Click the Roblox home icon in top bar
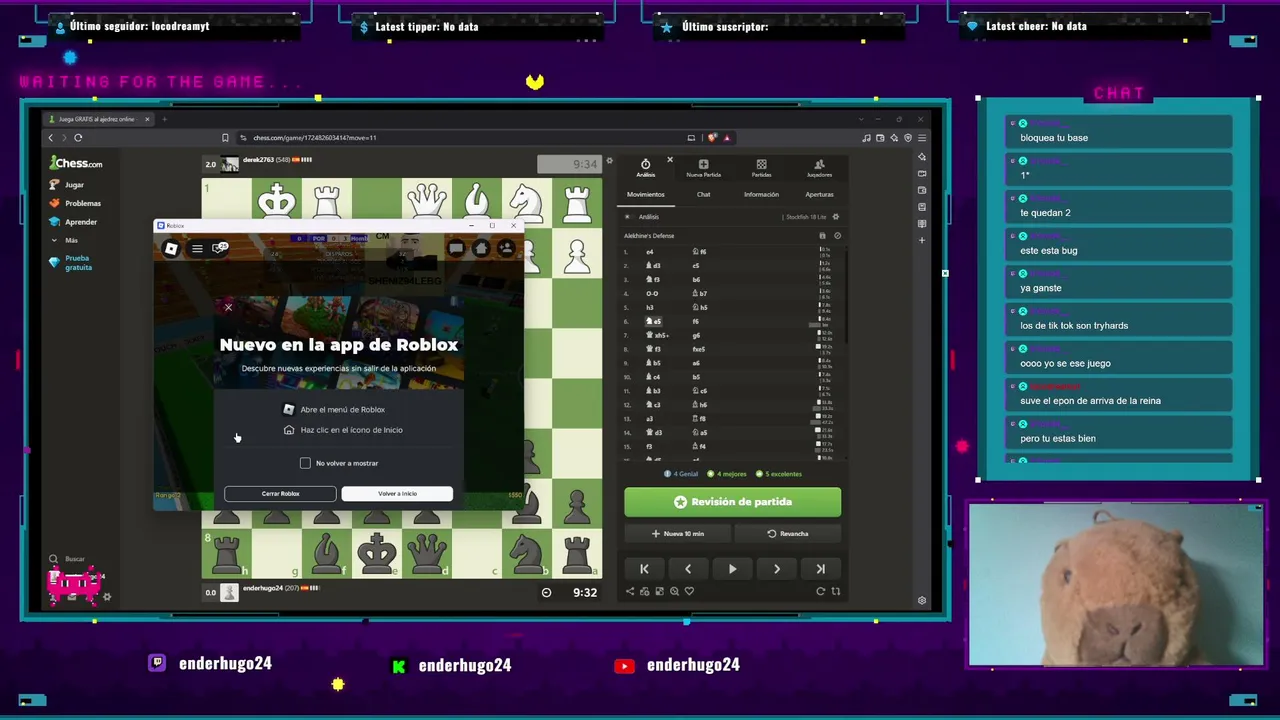Image resolution: width=1280 pixels, height=720 pixels. click(481, 249)
